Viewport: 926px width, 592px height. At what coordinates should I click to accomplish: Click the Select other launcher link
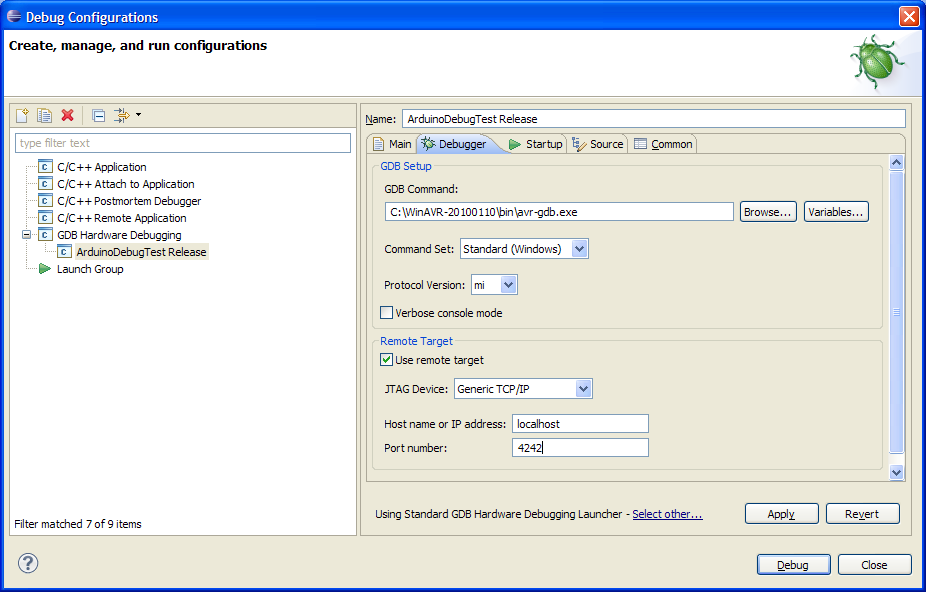(667, 514)
